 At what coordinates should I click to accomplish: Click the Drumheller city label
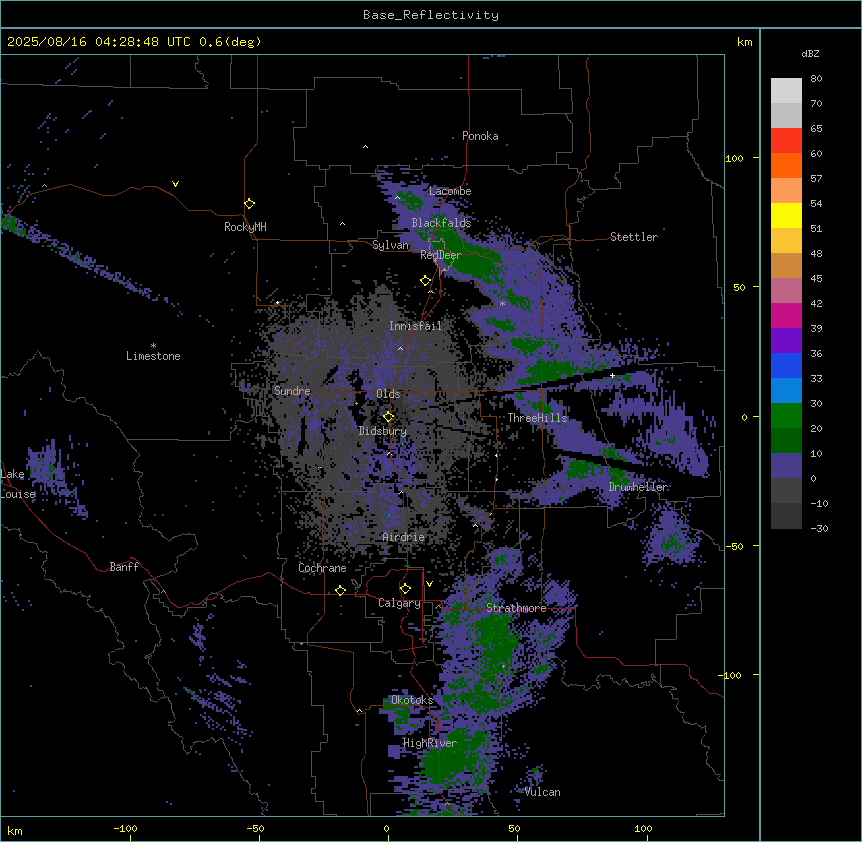coord(638,487)
